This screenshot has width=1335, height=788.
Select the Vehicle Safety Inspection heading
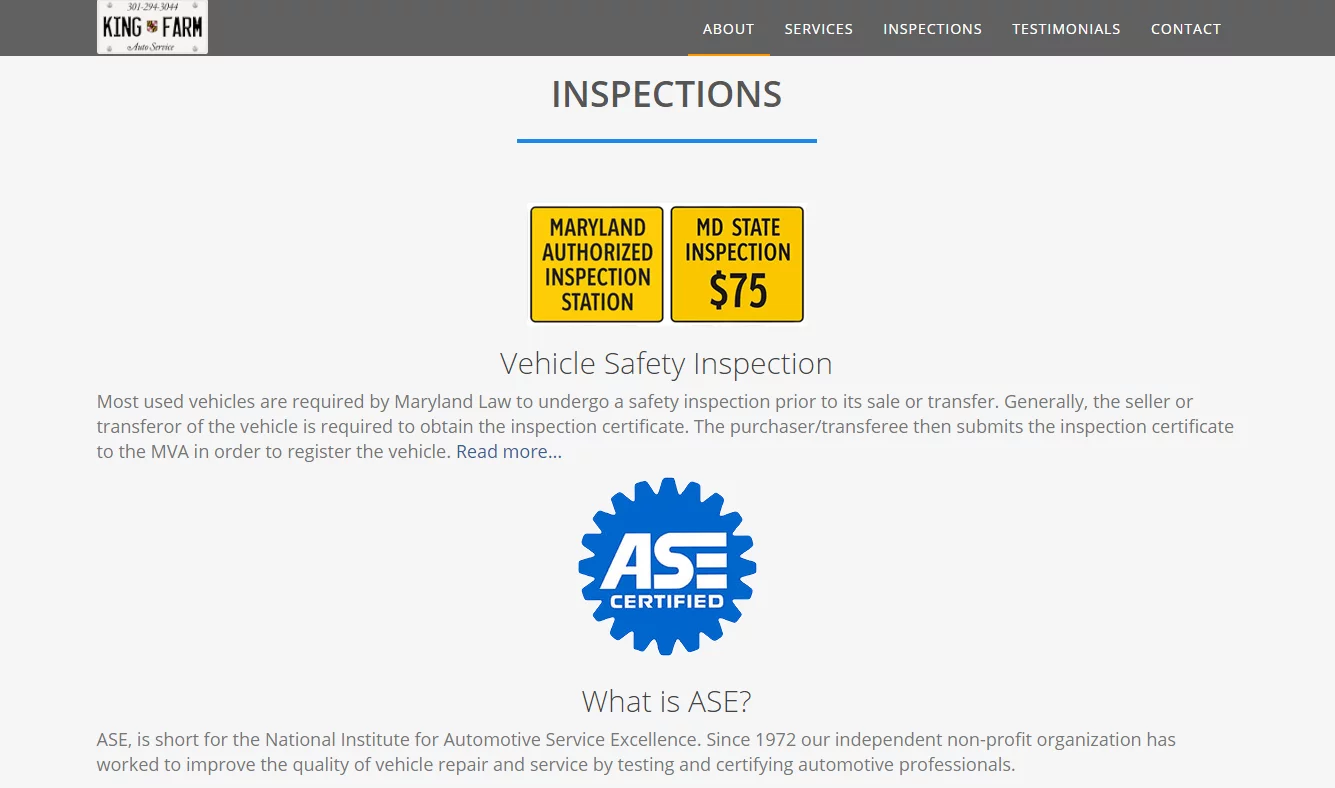(x=666, y=363)
